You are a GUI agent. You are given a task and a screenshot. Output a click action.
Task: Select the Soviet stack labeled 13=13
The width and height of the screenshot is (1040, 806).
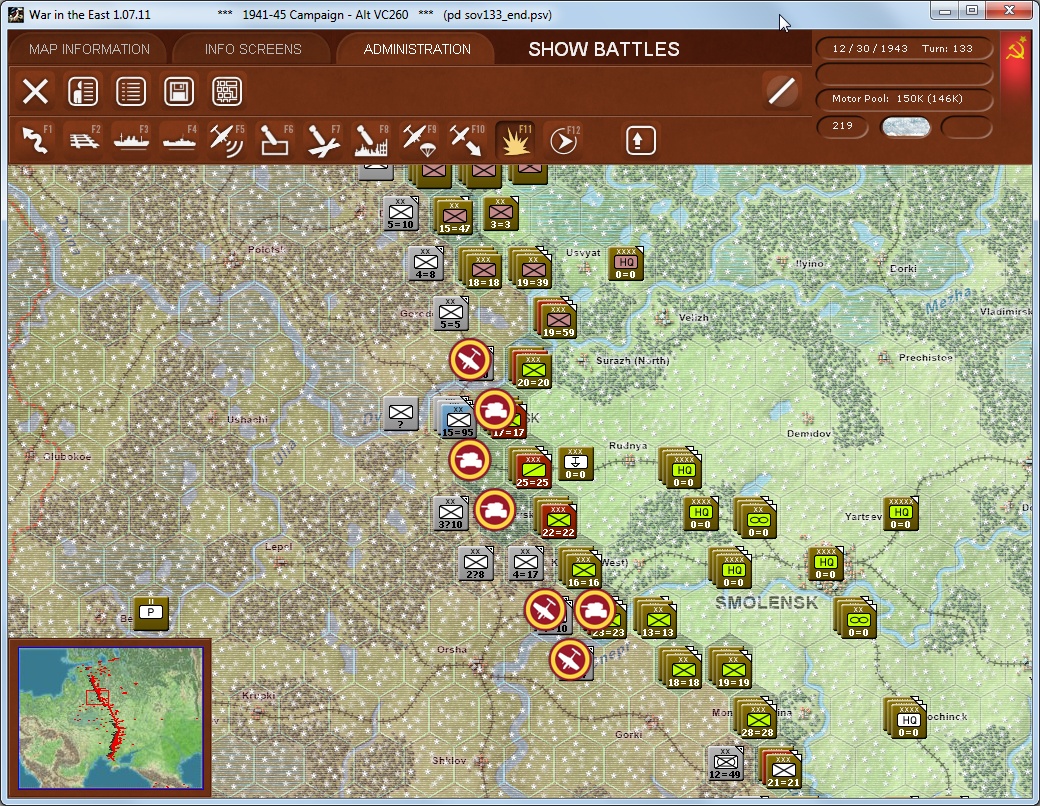655,618
